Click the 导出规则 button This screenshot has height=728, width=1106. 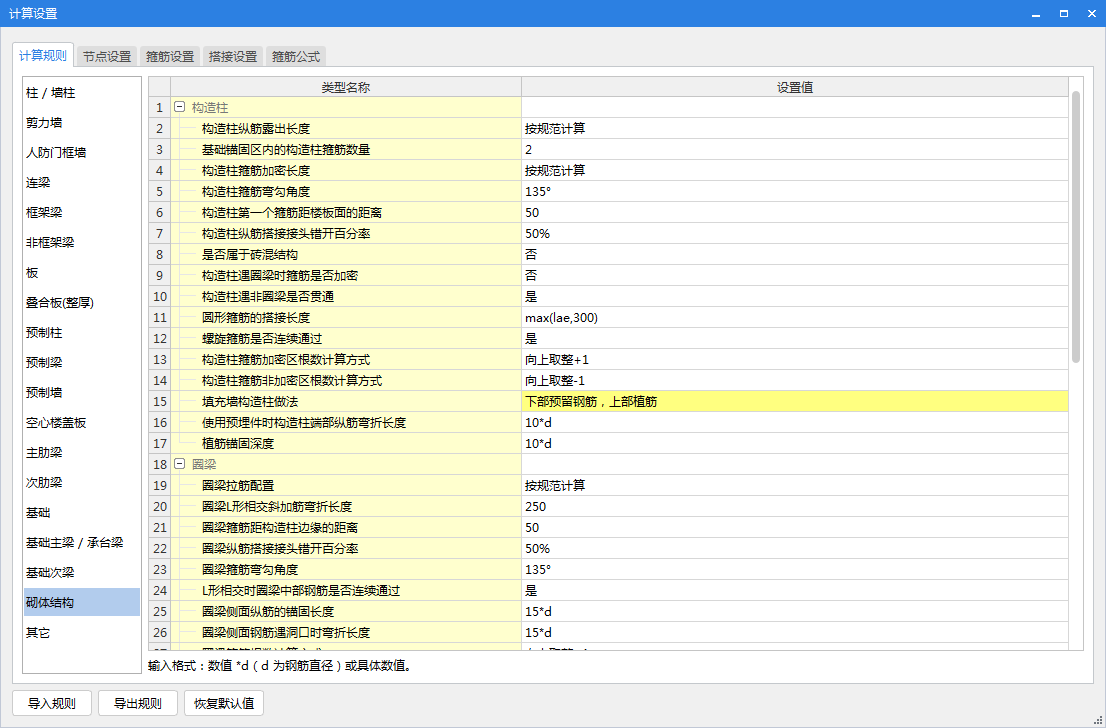[138, 703]
